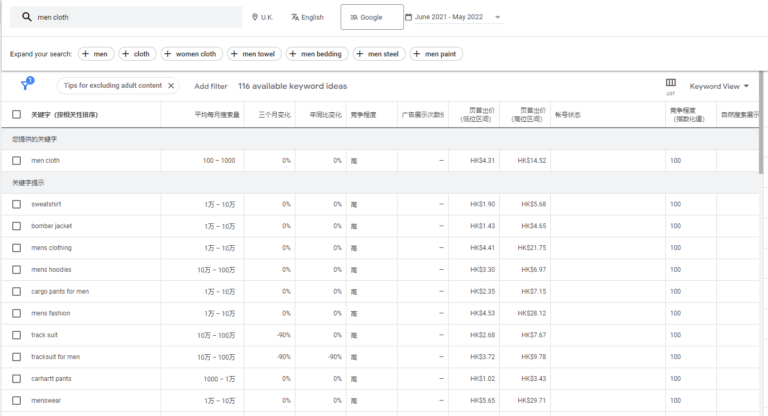Change the English language setting
This screenshot has width=768, height=416.
click(307, 17)
